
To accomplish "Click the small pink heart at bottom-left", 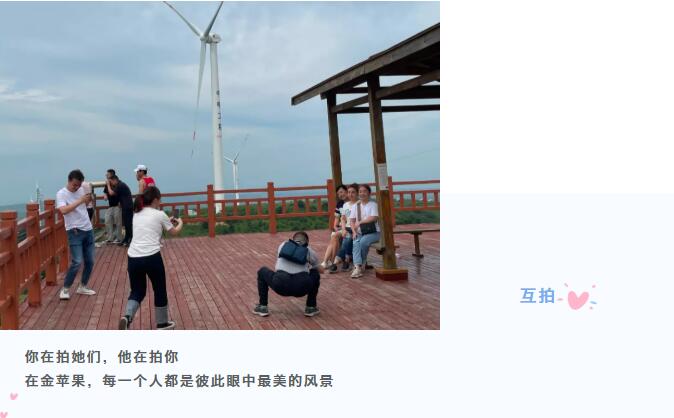I will click(14, 396).
